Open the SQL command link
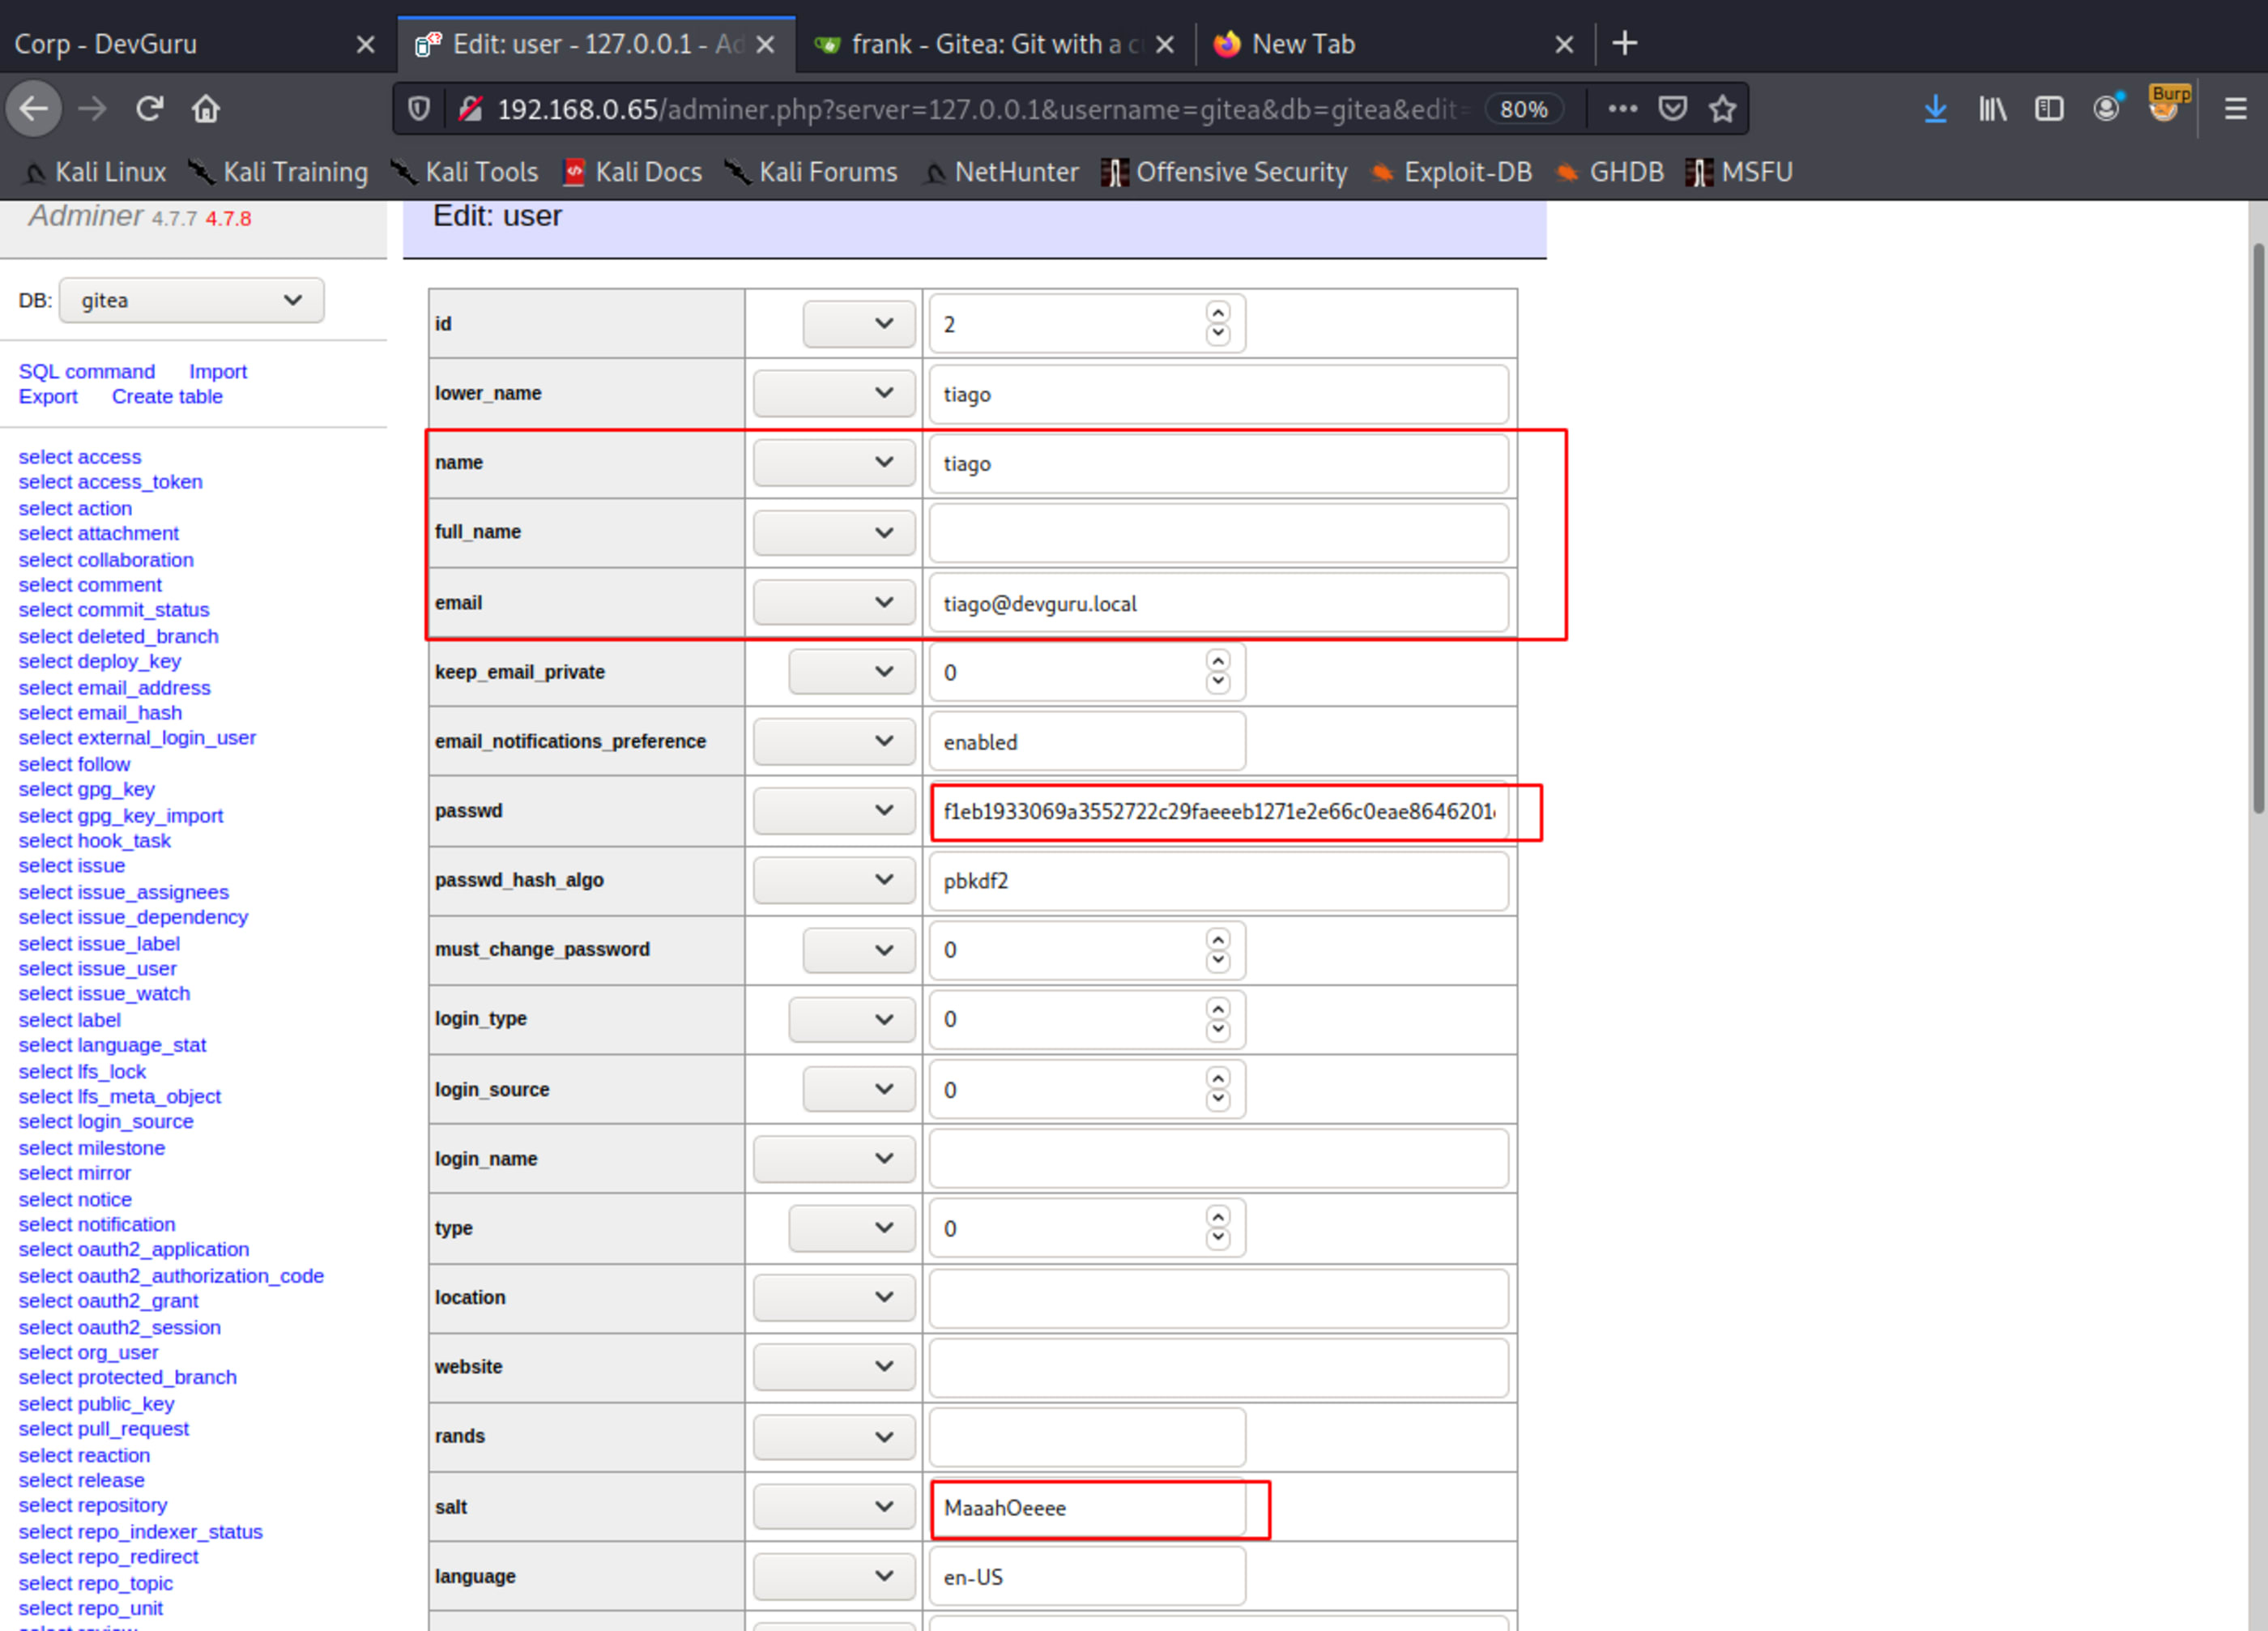This screenshot has width=2268, height=1631. 87,371
